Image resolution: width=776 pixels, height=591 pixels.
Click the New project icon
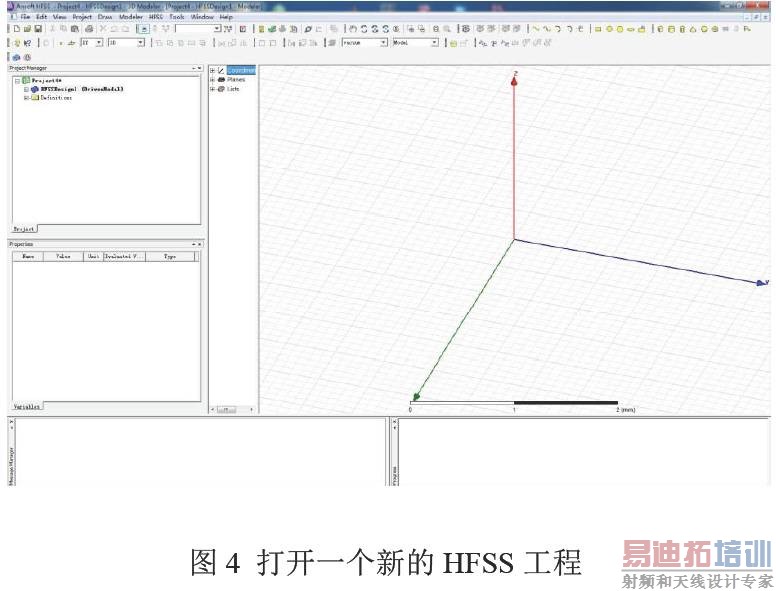point(16,29)
